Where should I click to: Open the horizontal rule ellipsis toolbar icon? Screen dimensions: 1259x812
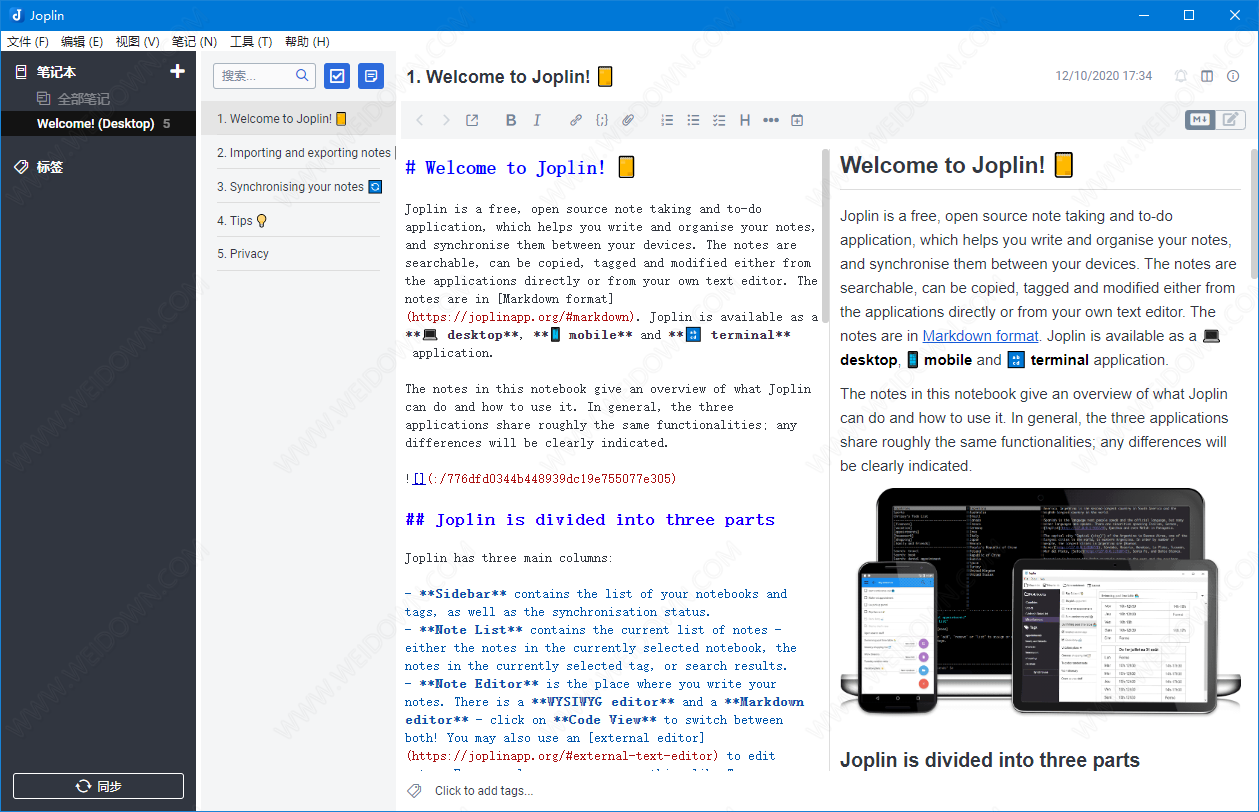click(x=771, y=120)
